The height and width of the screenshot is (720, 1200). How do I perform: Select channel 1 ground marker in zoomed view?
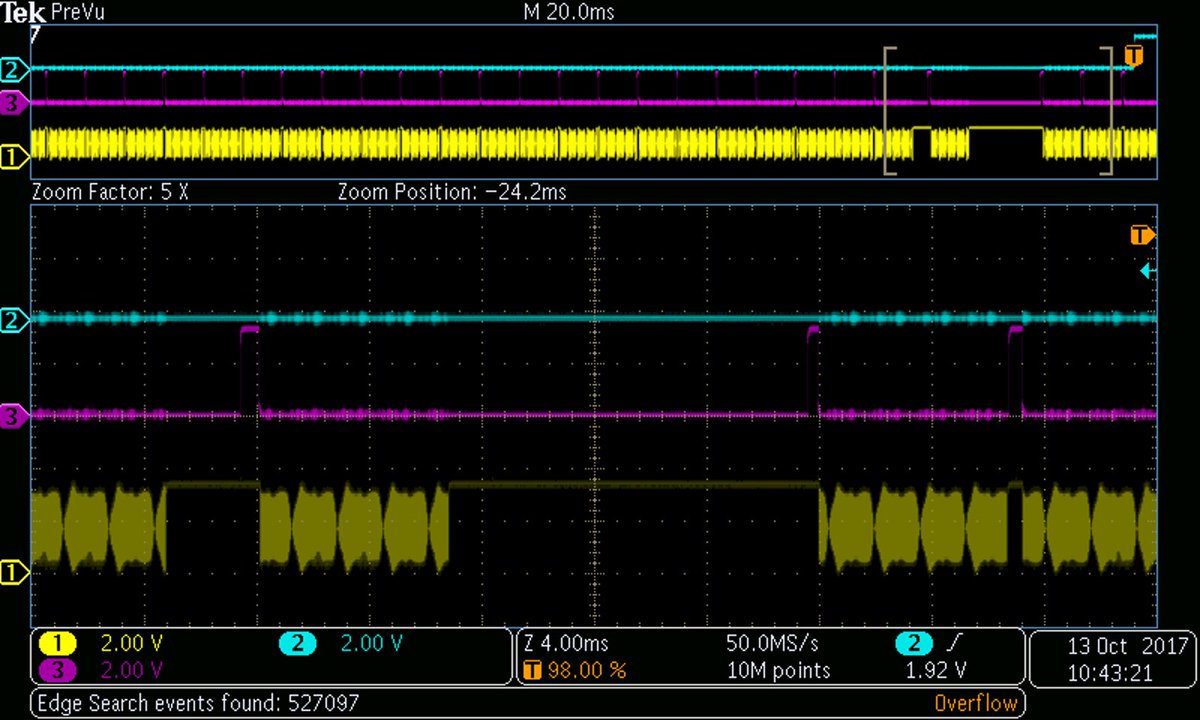[15, 573]
